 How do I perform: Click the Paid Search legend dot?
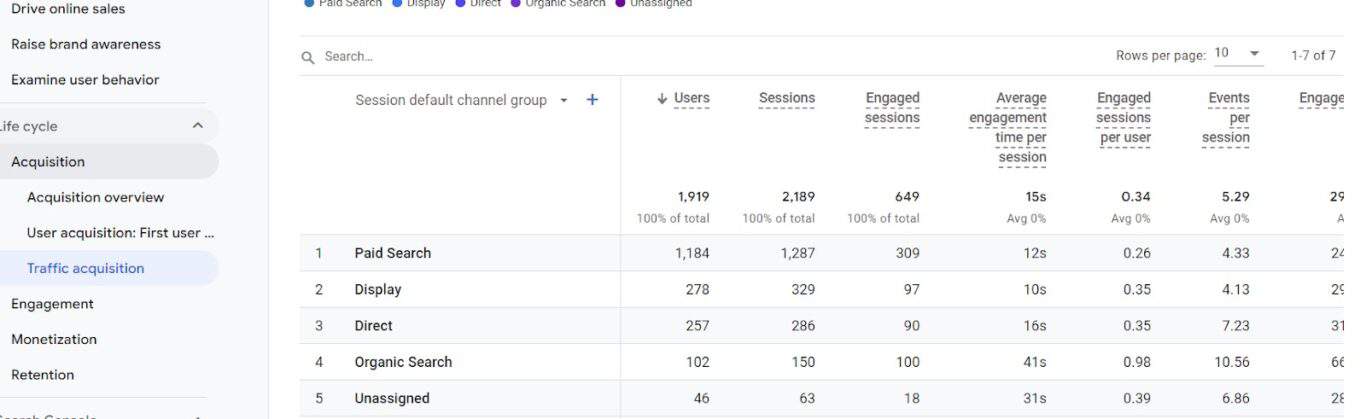[x=309, y=3]
